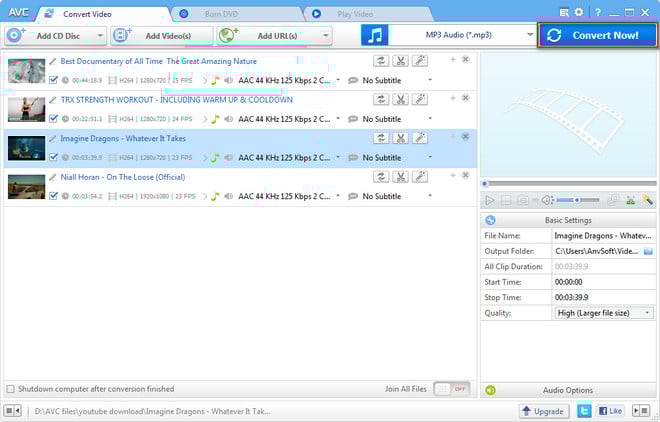Viewport: 660px width, 422px height.
Task: Click the reconvert arrows icon on Best Documentary row
Action: (381, 61)
